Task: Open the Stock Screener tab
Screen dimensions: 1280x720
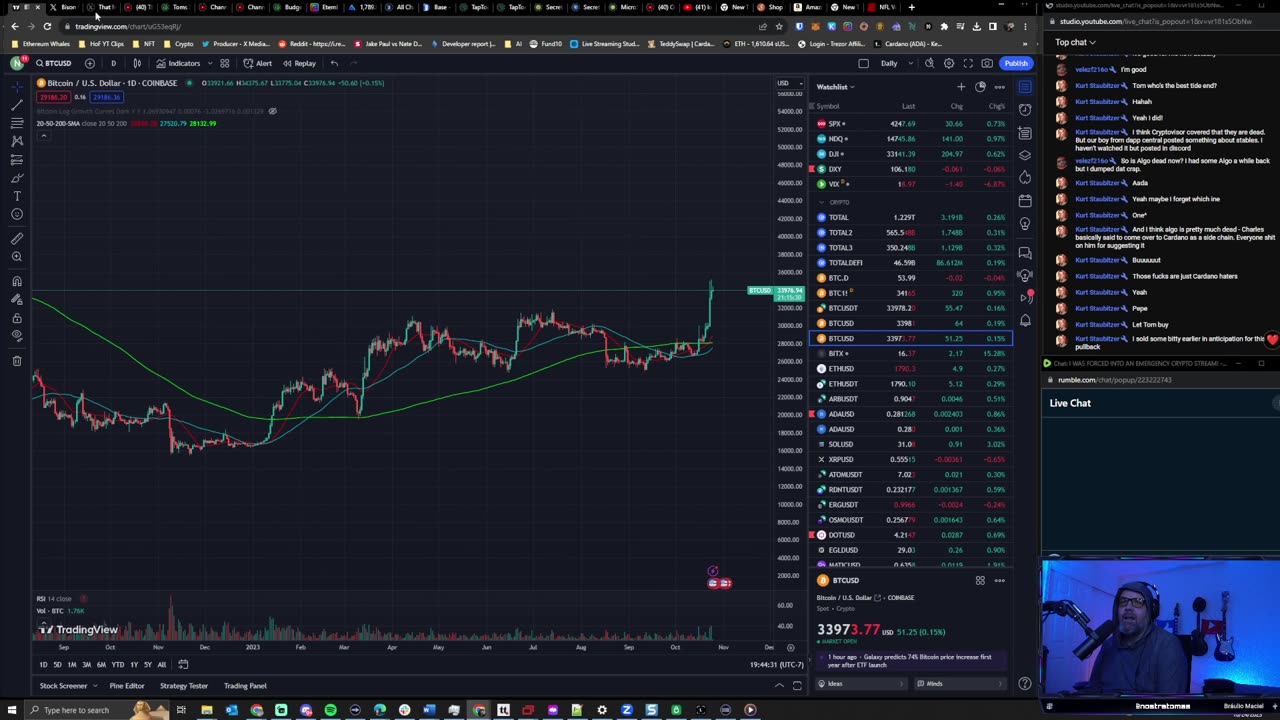Action: pyautogui.click(x=63, y=686)
